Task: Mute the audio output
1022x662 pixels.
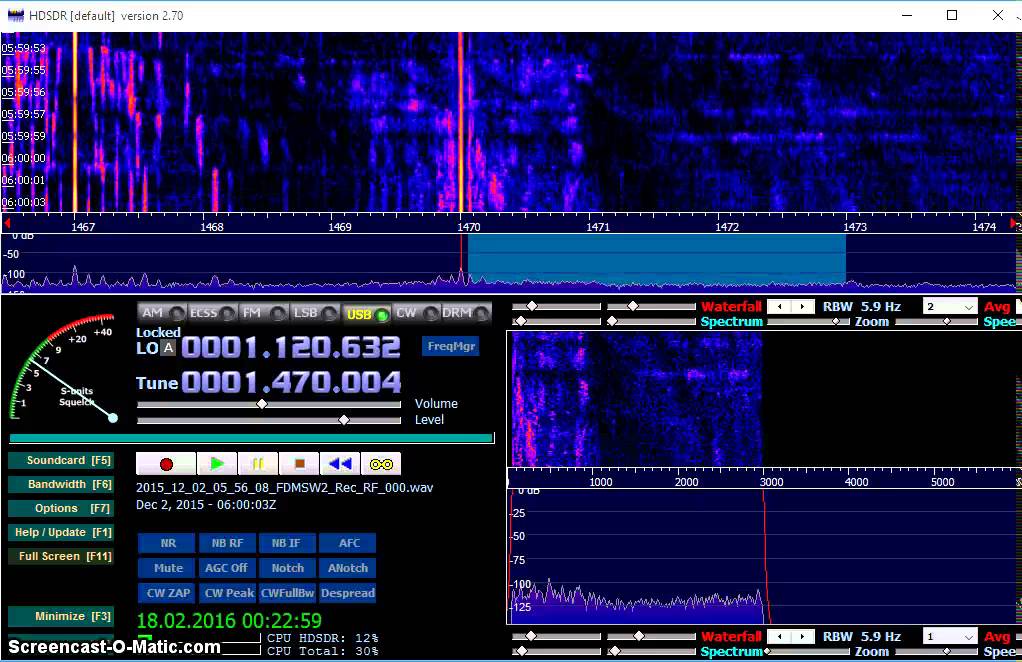Action: (x=167, y=568)
